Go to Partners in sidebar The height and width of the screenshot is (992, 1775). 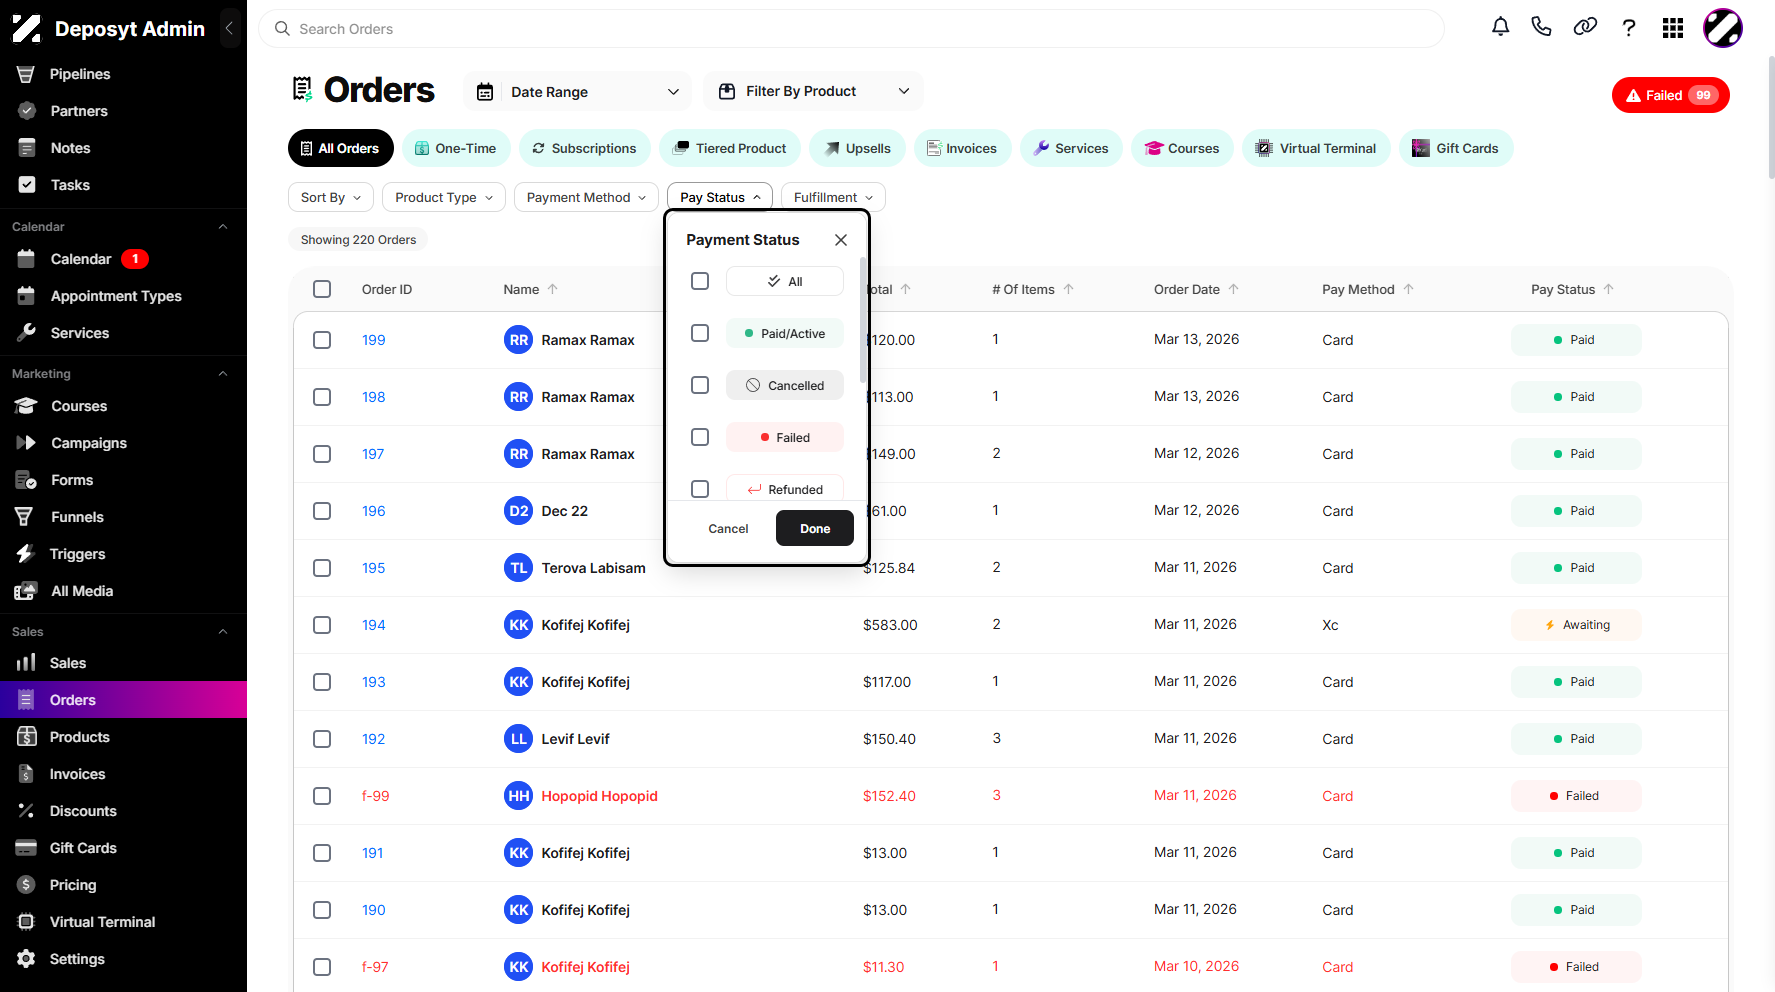pos(79,111)
